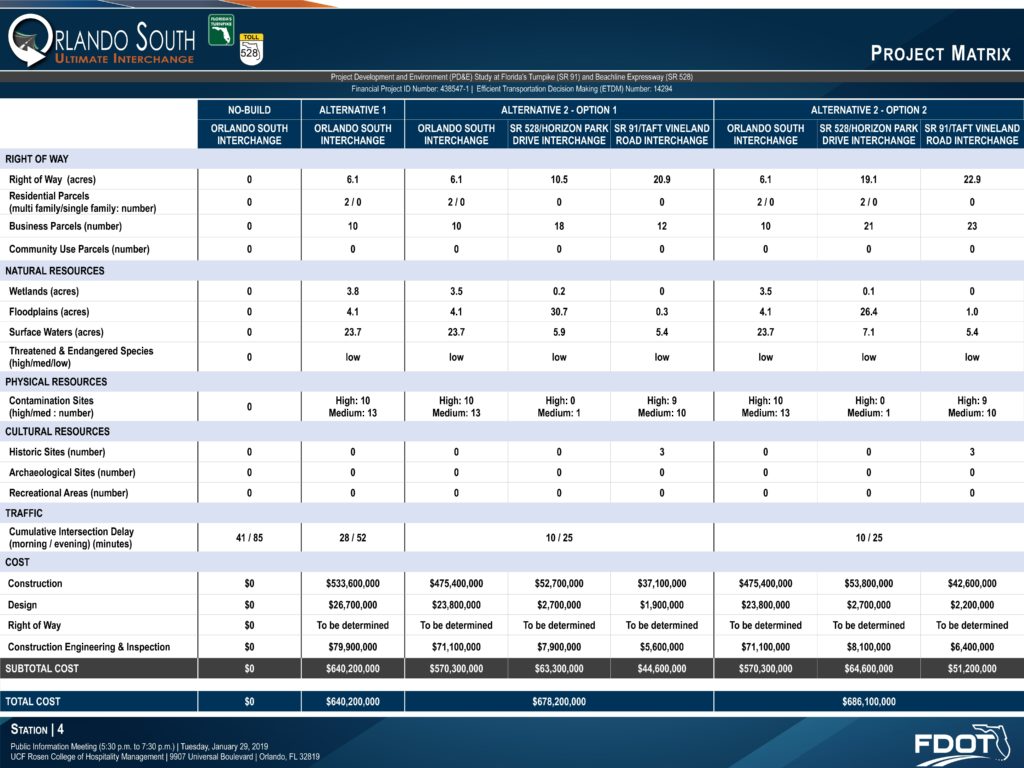Click the Wetlands value "3.8"
The width and height of the screenshot is (1024, 768).
click(x=353, y=291)
